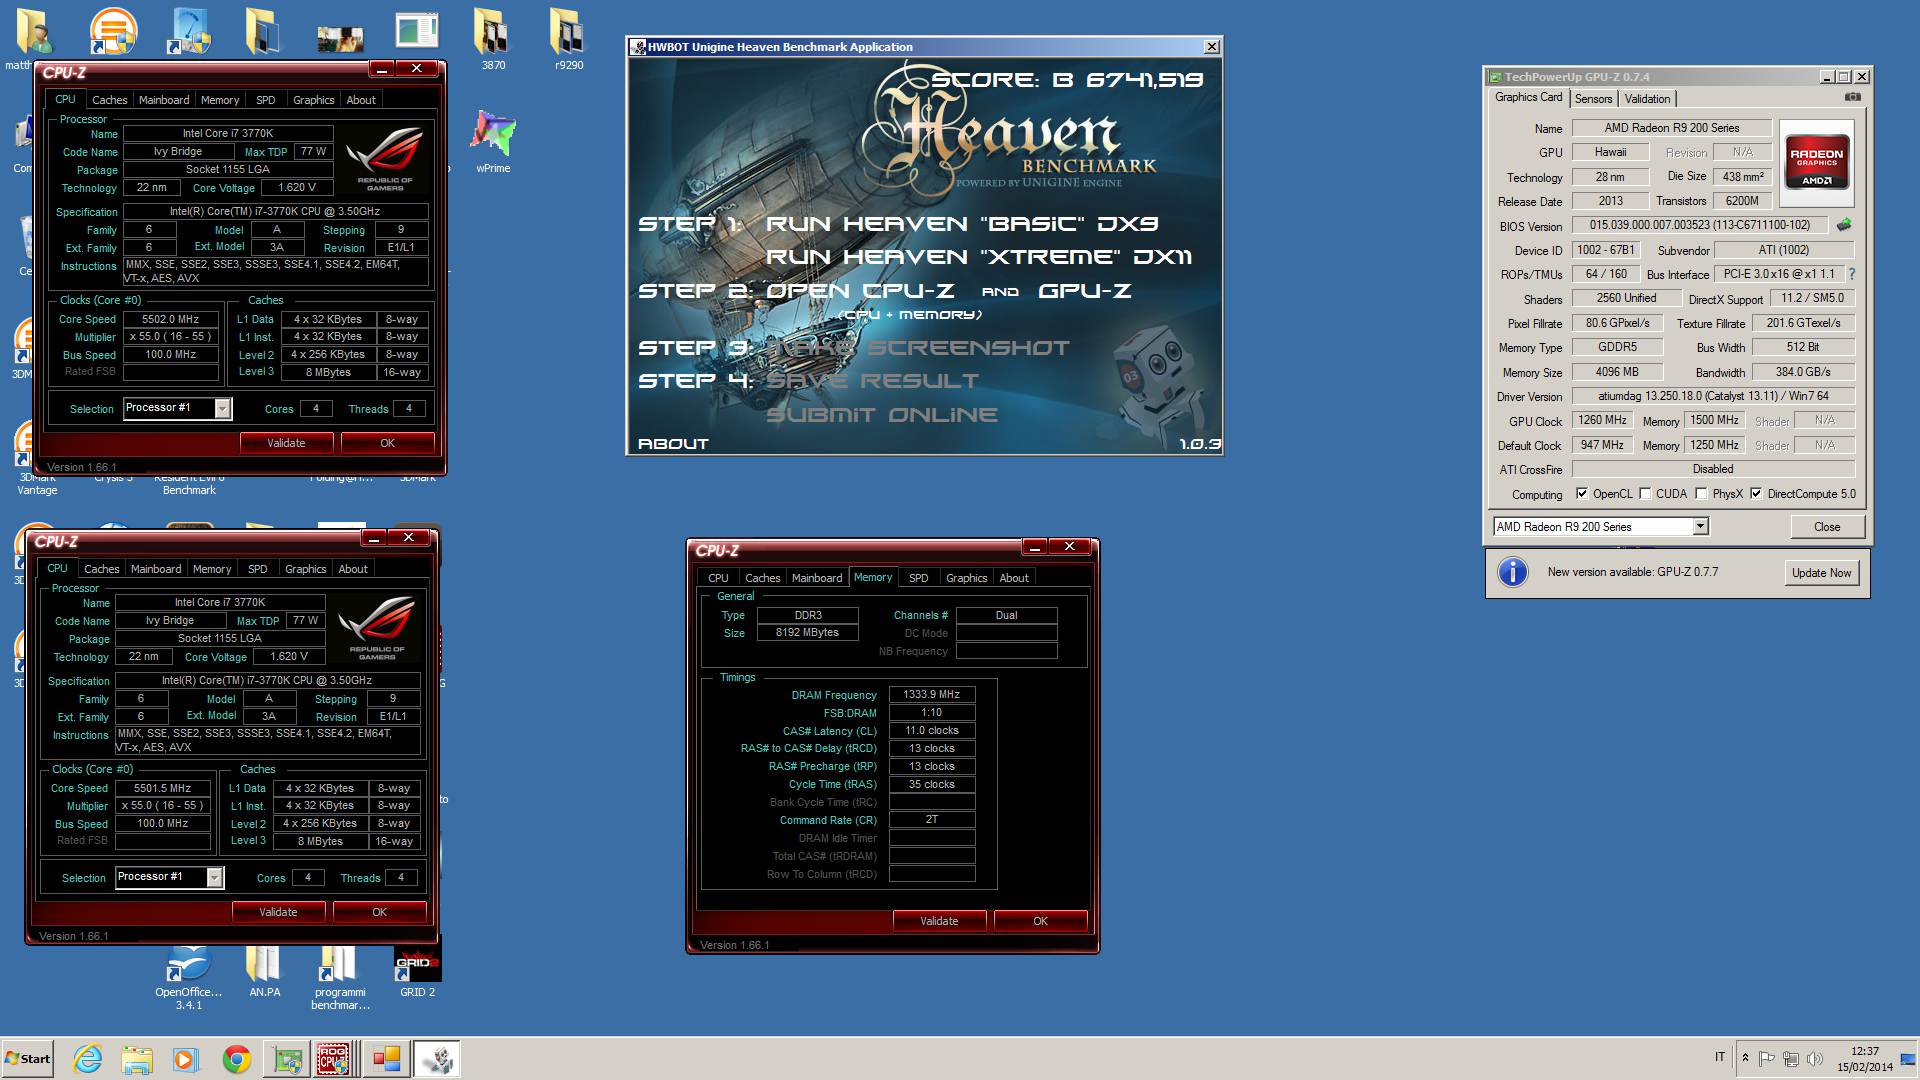Click DRAM Frequency value 1333.9 MHz

(x=931, y=694)
